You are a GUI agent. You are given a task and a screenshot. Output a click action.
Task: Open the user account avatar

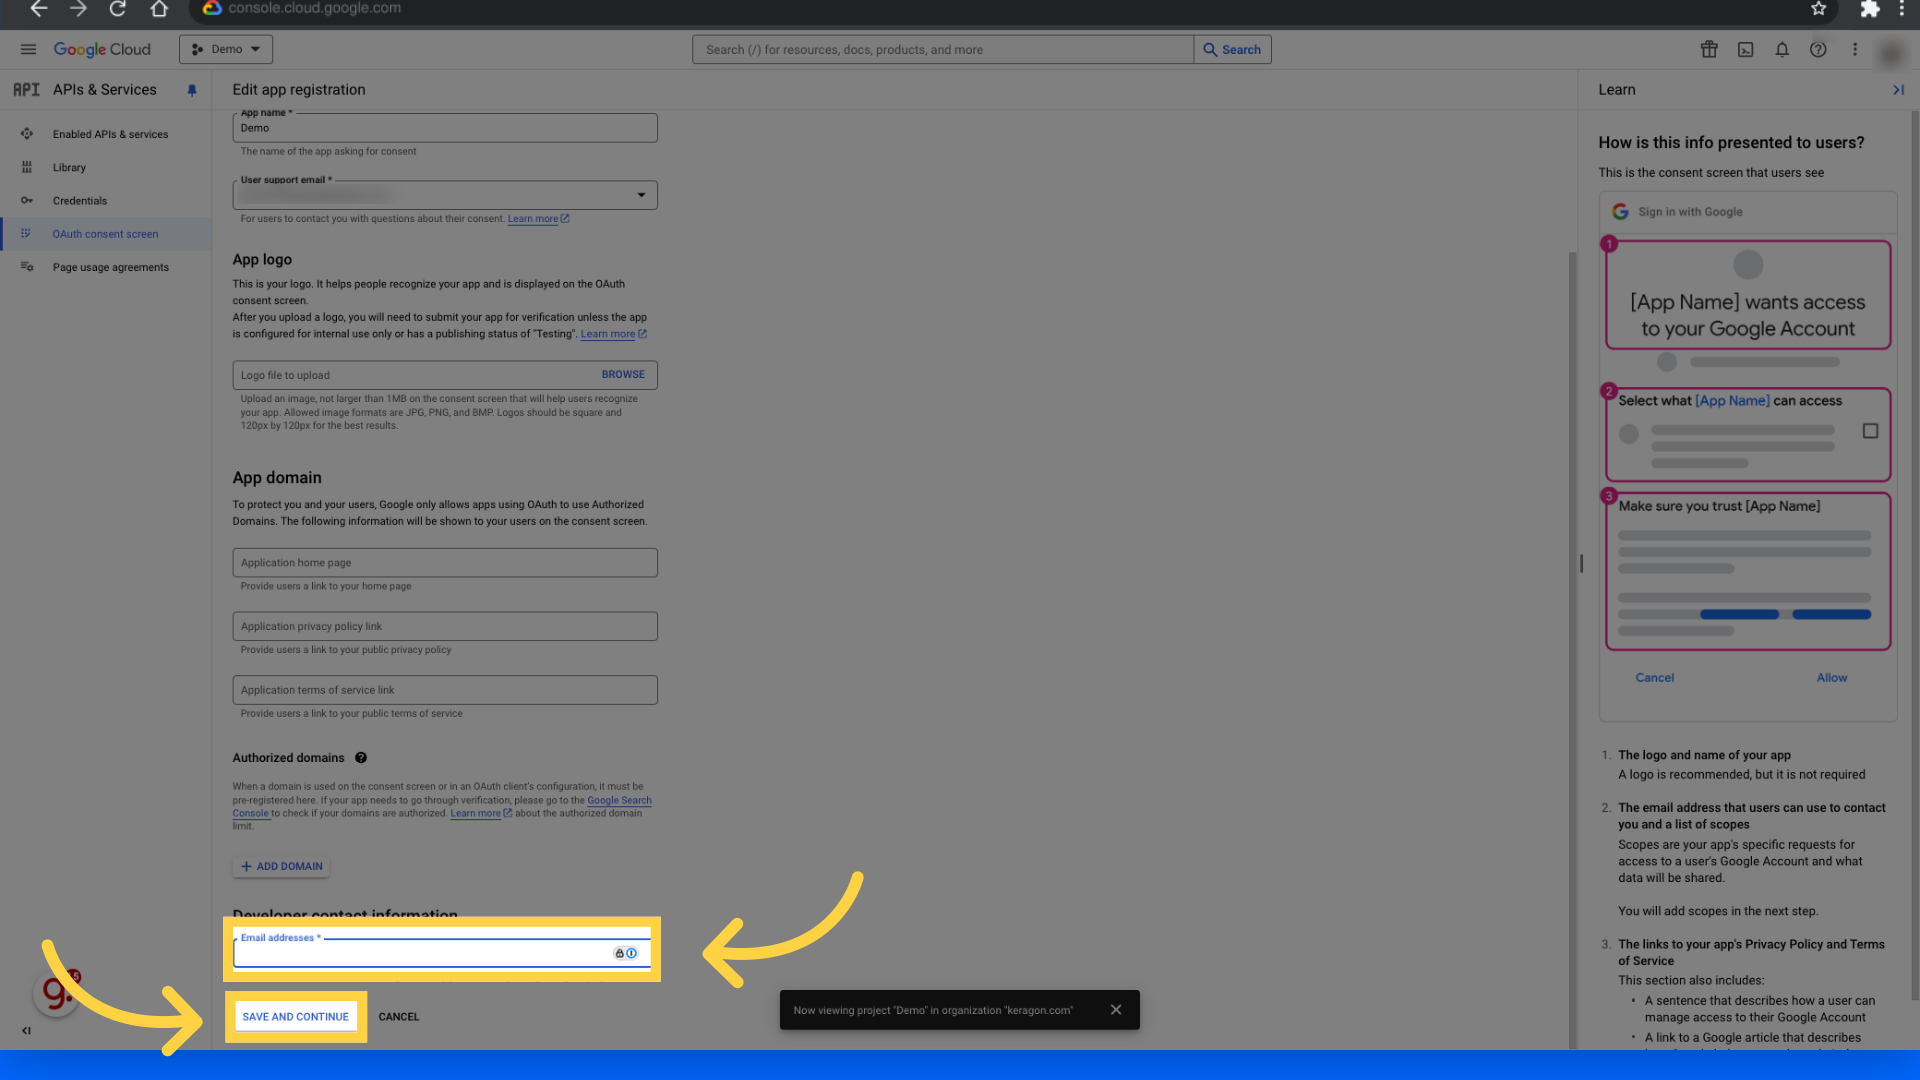(1891, 54)
